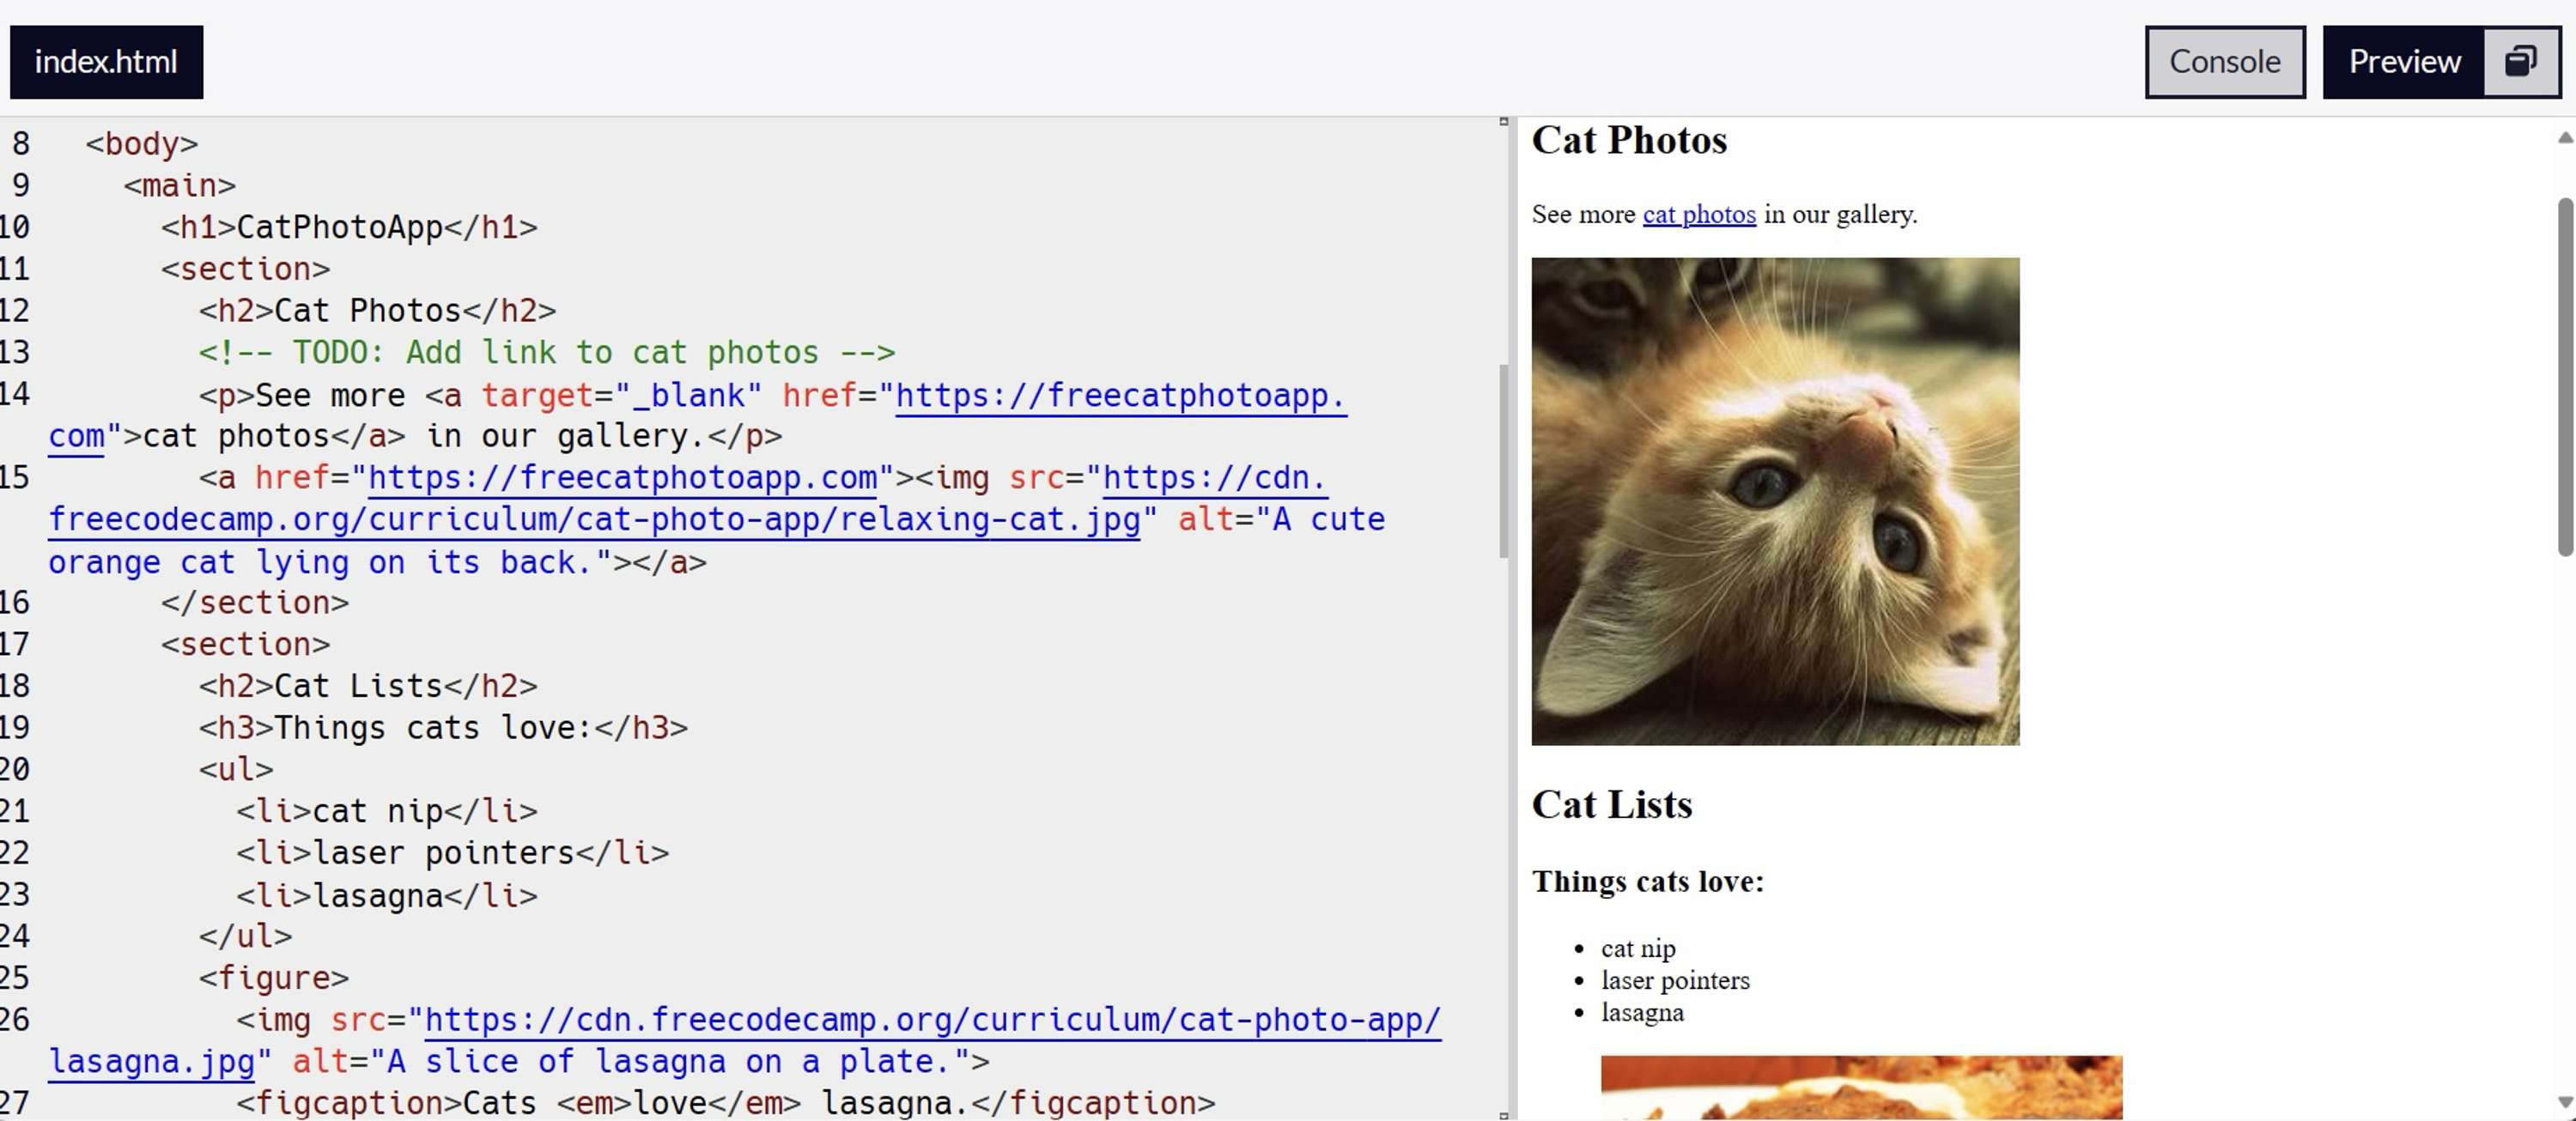Click 'Things cats love:' heading in preview
Viewport: 2576px width, 1121px height.
1647,881
